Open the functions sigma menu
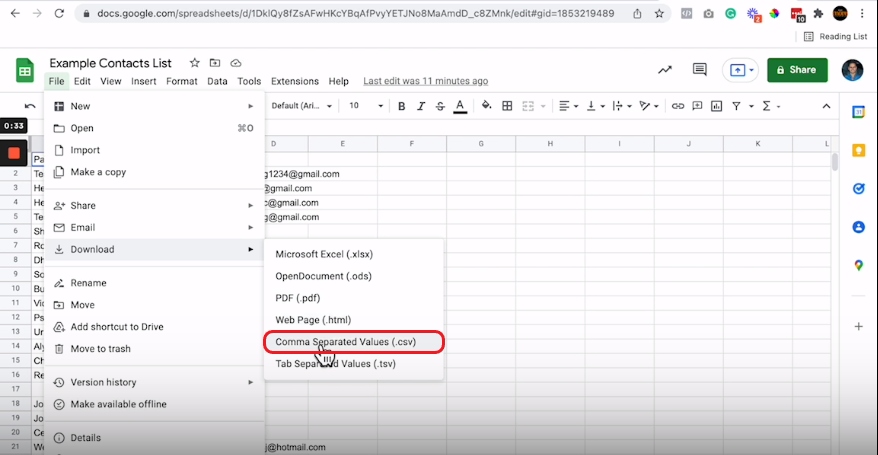The width and height of the screenshot is (878, 455). 767,106
